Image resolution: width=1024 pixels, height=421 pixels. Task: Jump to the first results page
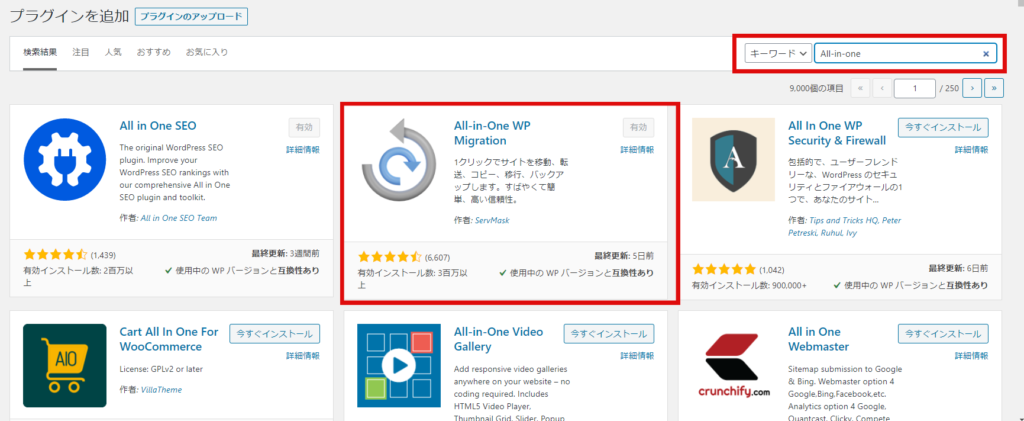pos(860,87)
